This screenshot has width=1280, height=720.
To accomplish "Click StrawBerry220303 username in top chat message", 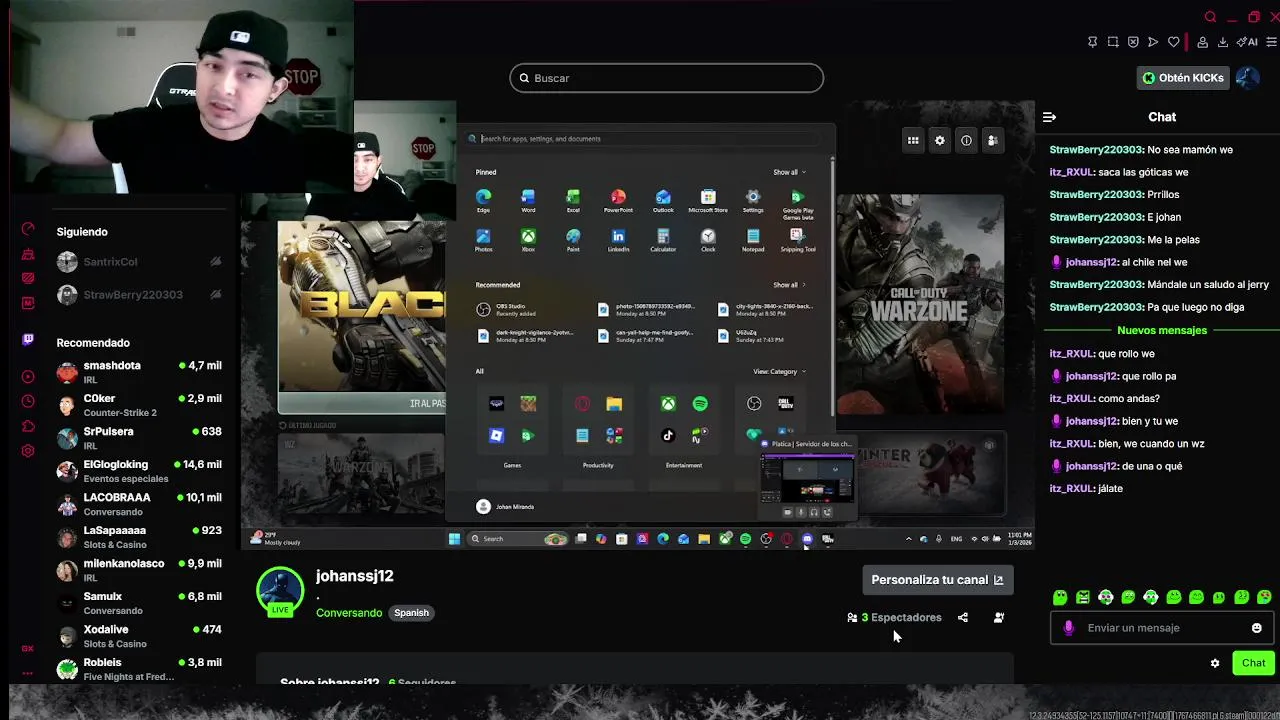I will tap(1096, 150).
